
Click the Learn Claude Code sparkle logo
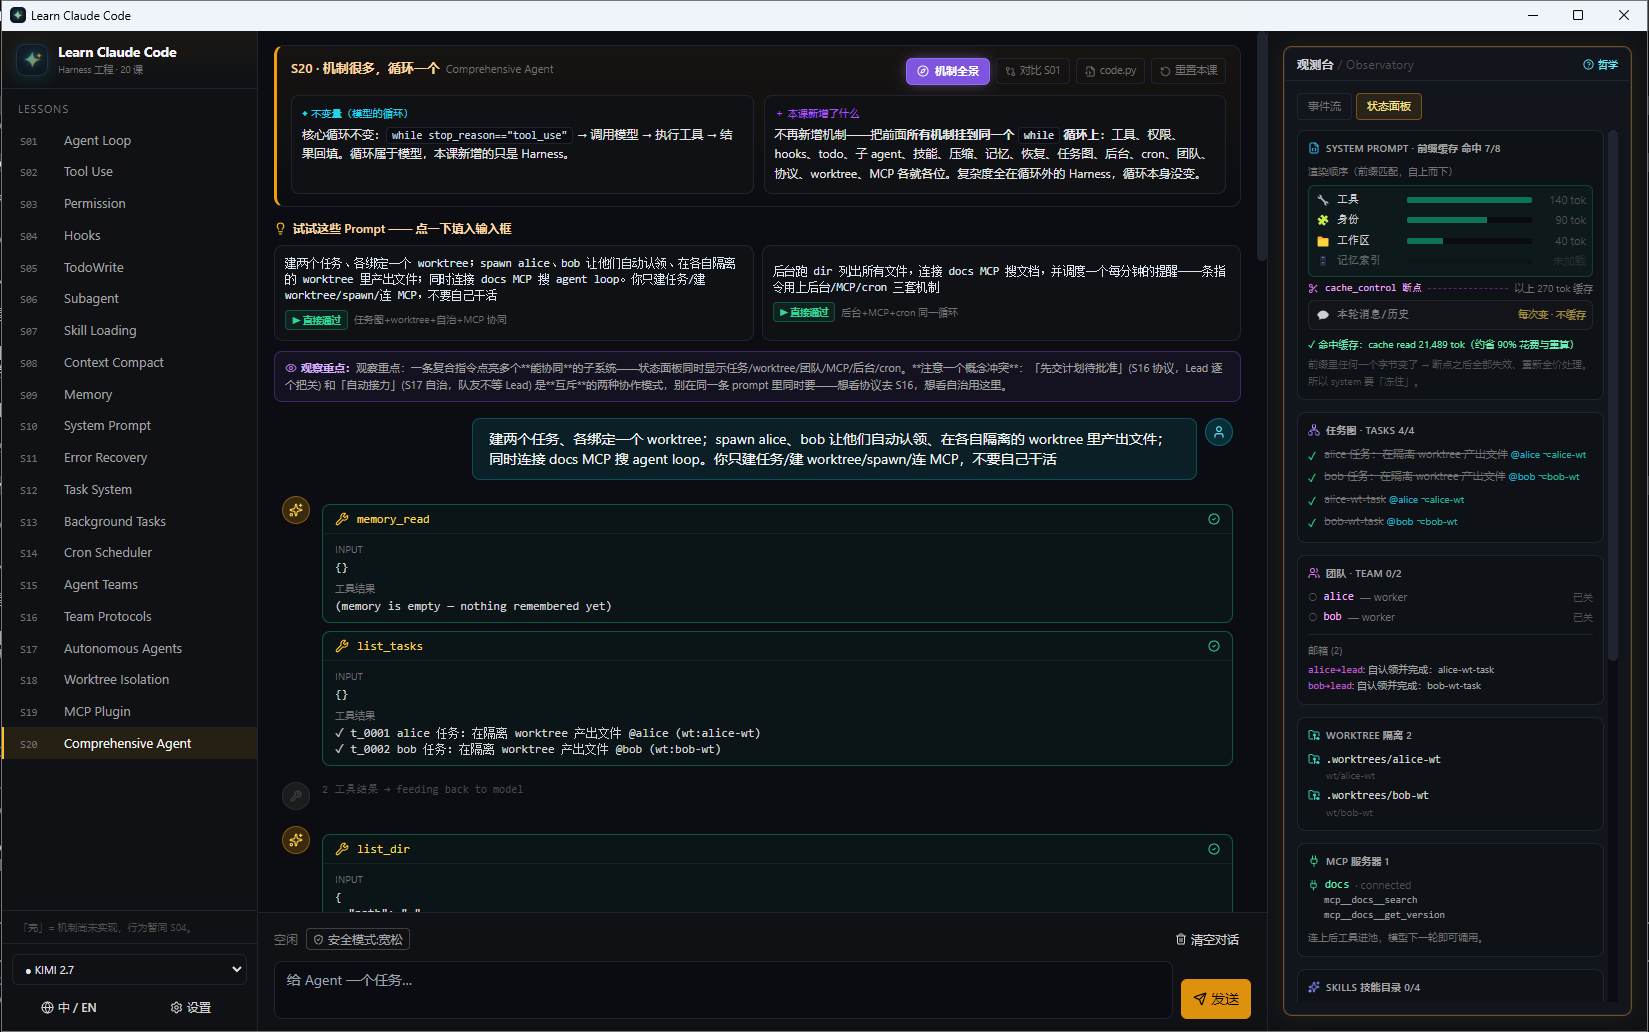[32, 60]
